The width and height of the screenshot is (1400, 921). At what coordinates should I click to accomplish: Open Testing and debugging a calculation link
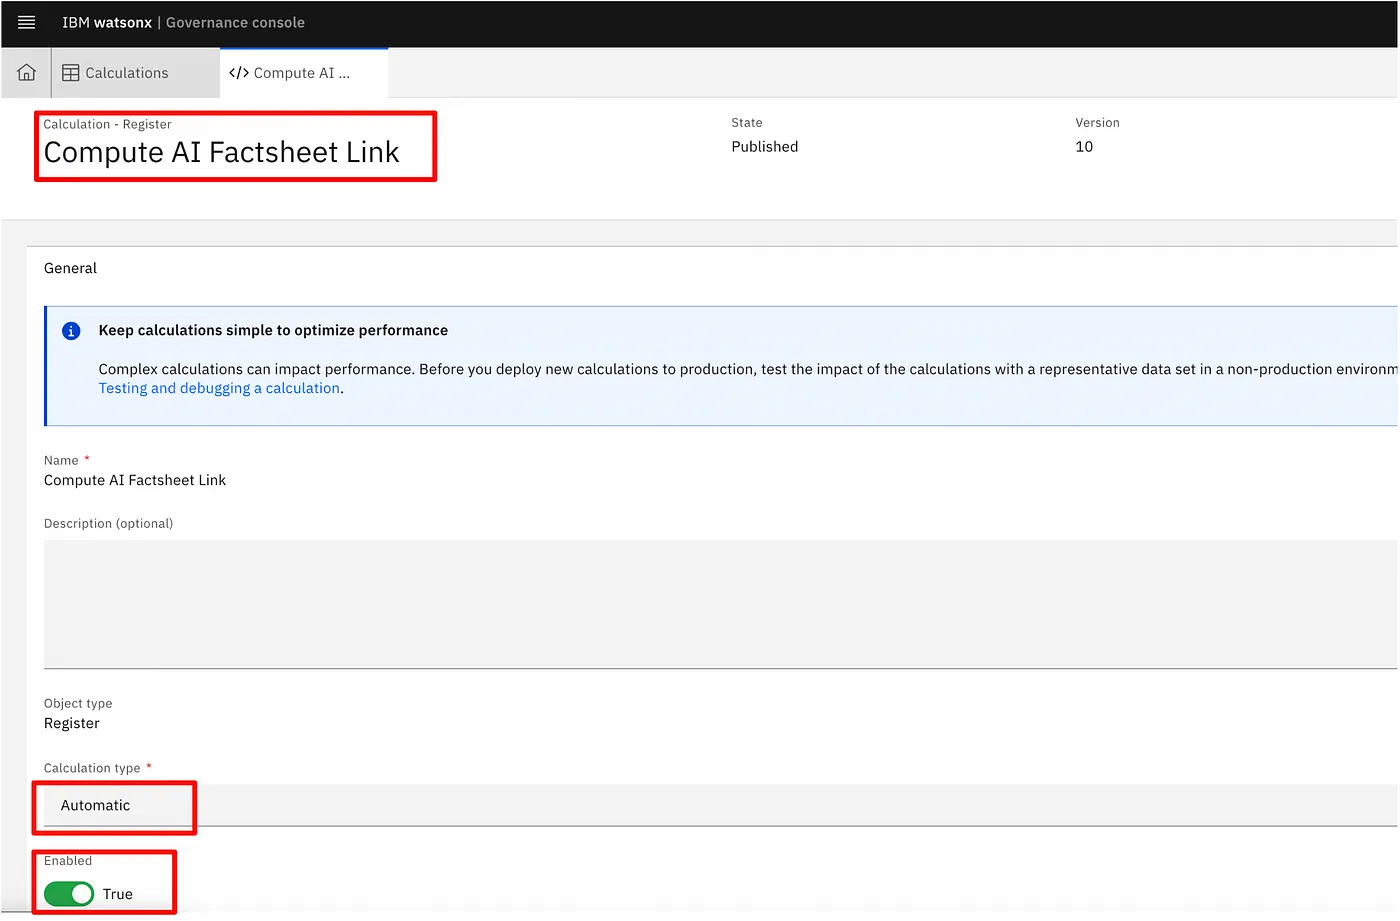tap(219, 388)
